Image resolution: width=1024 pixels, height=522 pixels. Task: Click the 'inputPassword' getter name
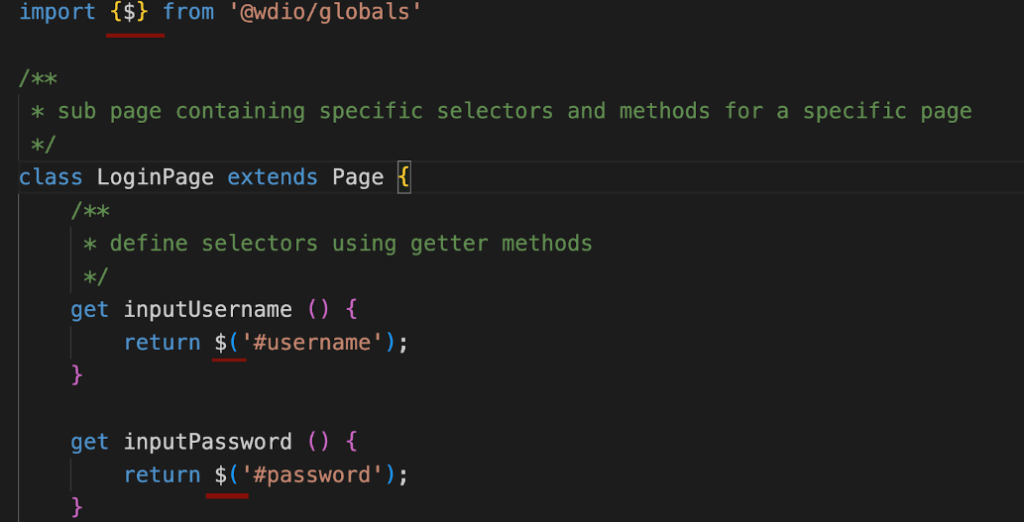pos(208,442)
